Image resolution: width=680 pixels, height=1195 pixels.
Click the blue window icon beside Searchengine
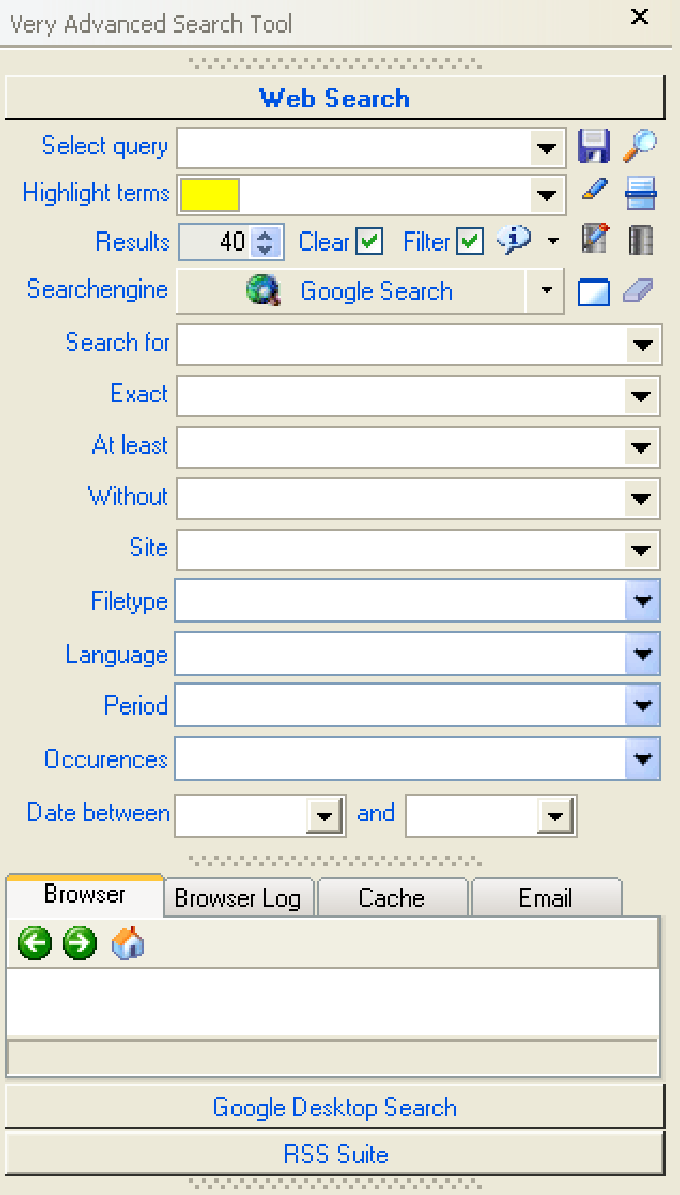[x=594, y=292]
